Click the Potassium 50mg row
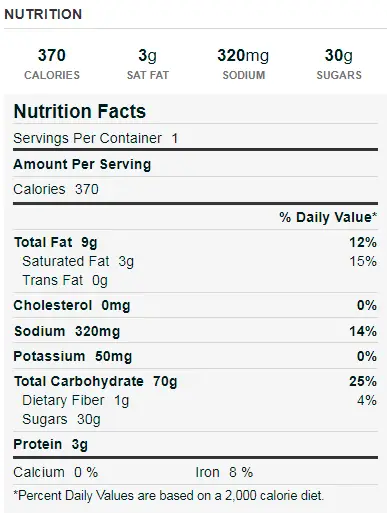387x513 pixels. pos(195,356)
